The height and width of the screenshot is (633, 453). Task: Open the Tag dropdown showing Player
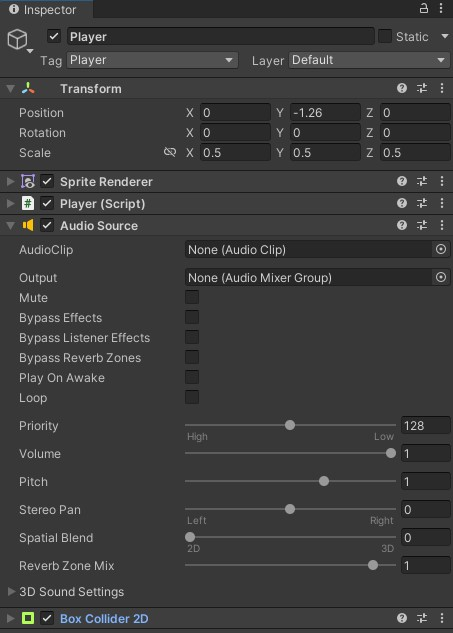coord(152,60)
